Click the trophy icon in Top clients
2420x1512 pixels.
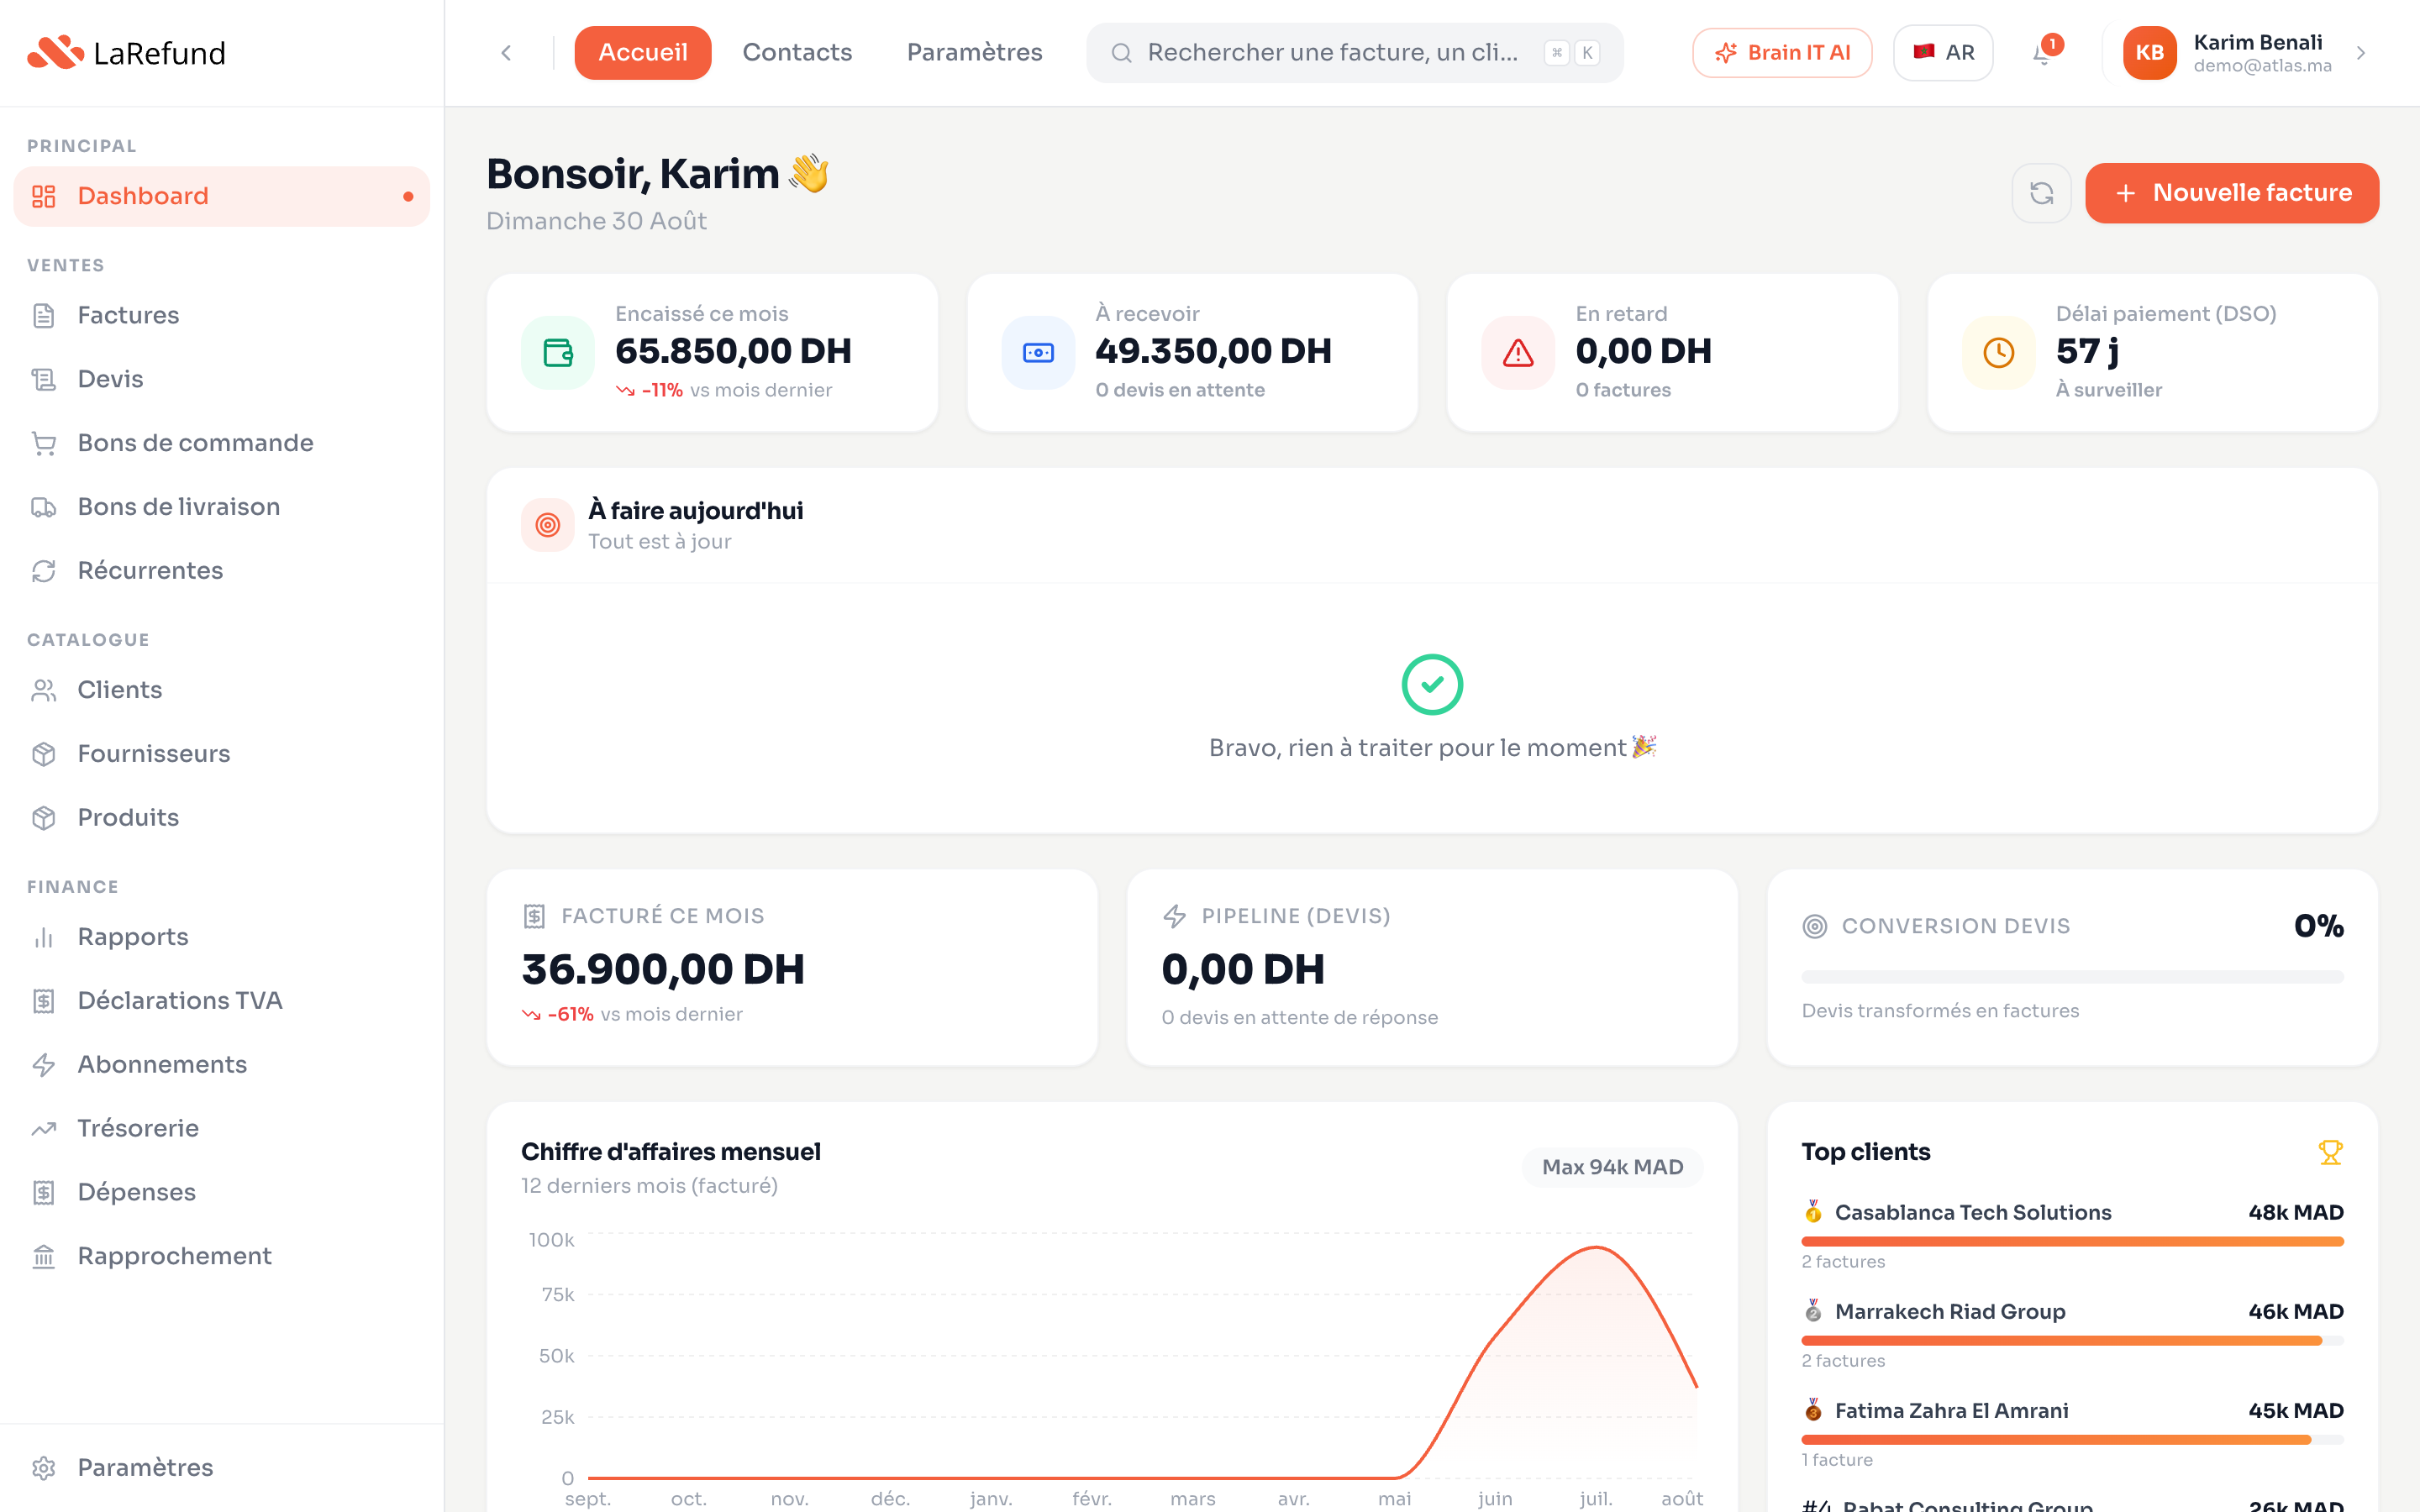pyautogui.click(x=2330, y=1152)
